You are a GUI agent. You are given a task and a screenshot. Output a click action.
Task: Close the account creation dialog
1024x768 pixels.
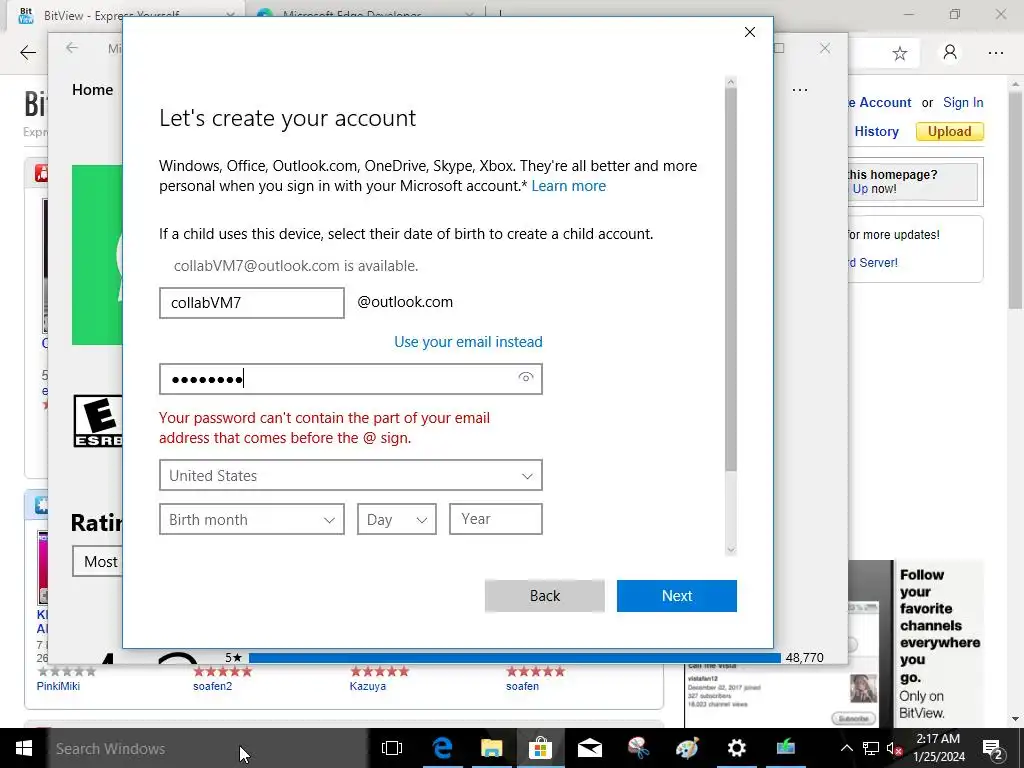click(750, 32)
